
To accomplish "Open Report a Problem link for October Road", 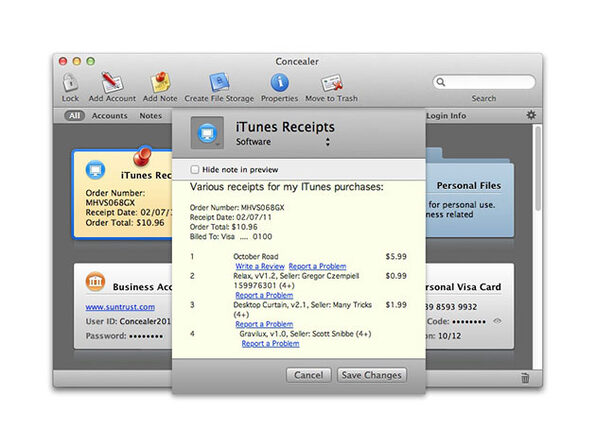I will point(317,266).
